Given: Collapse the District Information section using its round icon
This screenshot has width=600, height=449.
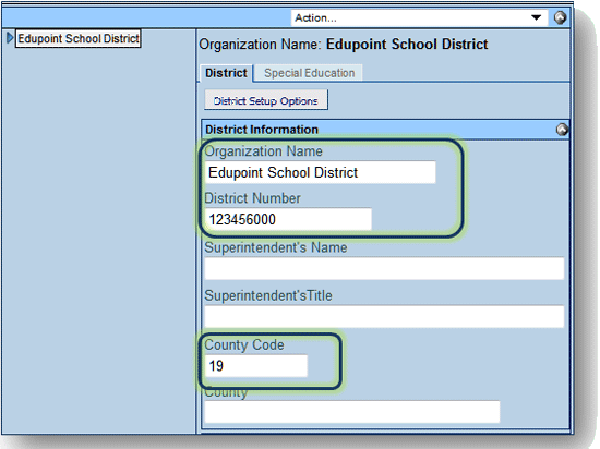Looking at the screenshot, I should tap(561, 130).
